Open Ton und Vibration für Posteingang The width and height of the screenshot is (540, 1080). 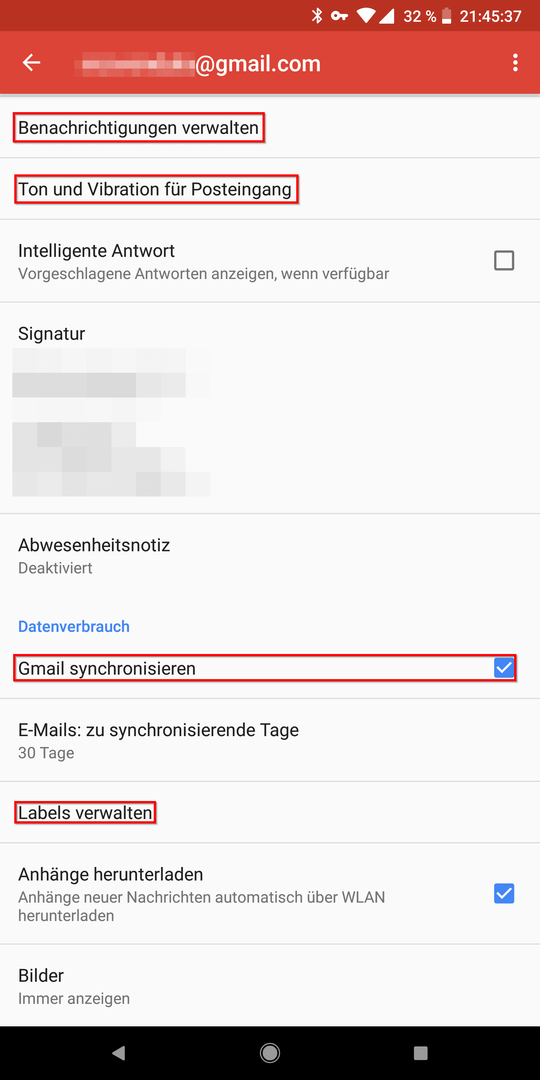(x=270, y=189)
